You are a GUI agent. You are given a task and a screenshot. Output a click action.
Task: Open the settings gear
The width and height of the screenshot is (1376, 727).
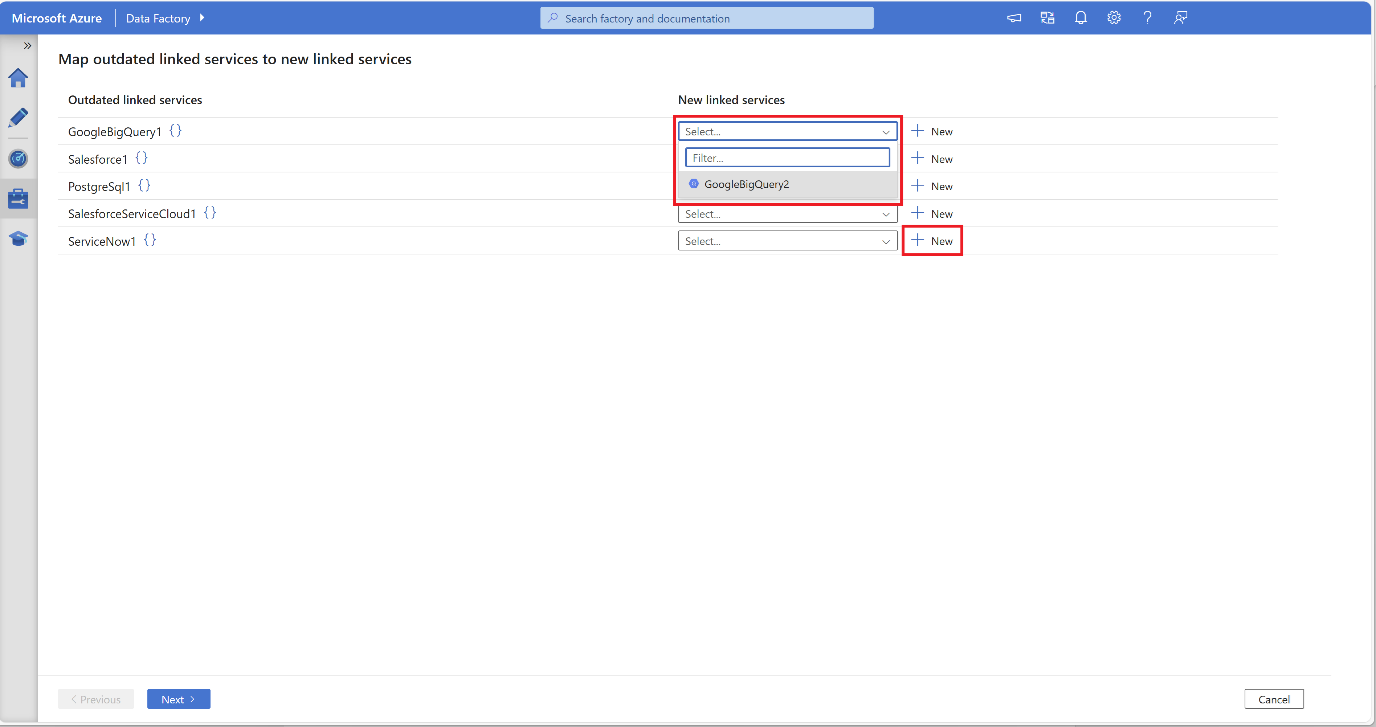(1114, 18)
